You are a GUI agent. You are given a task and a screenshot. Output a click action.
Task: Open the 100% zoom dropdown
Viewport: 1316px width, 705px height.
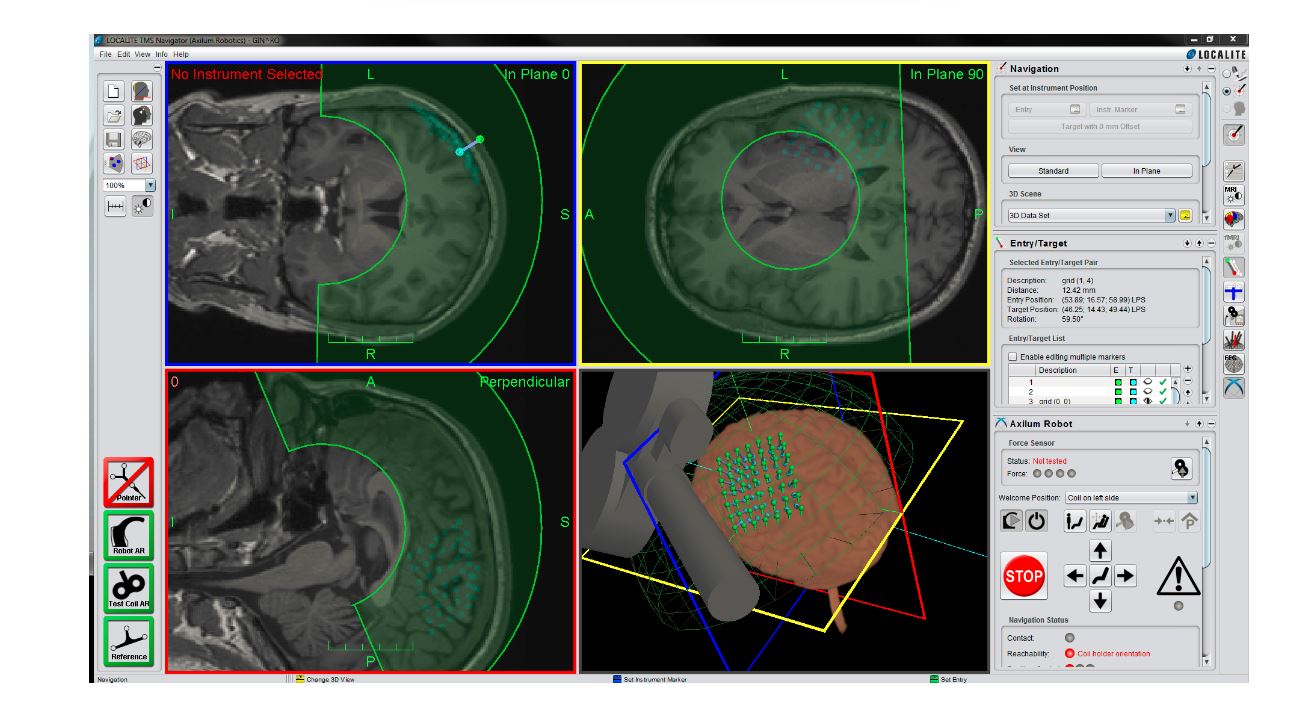coord(151,185)
